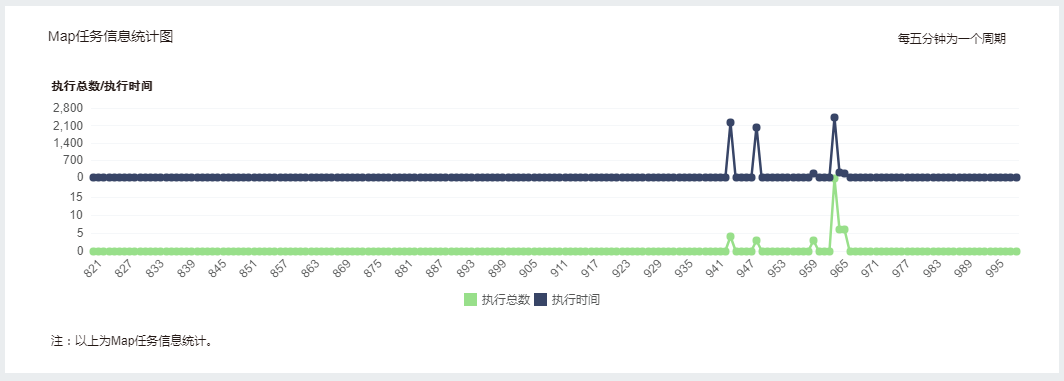Image resolution: width=1064 pixels, height=381 pixels.
Task: Click the green data point near 959
Action: tap(813, 241)
